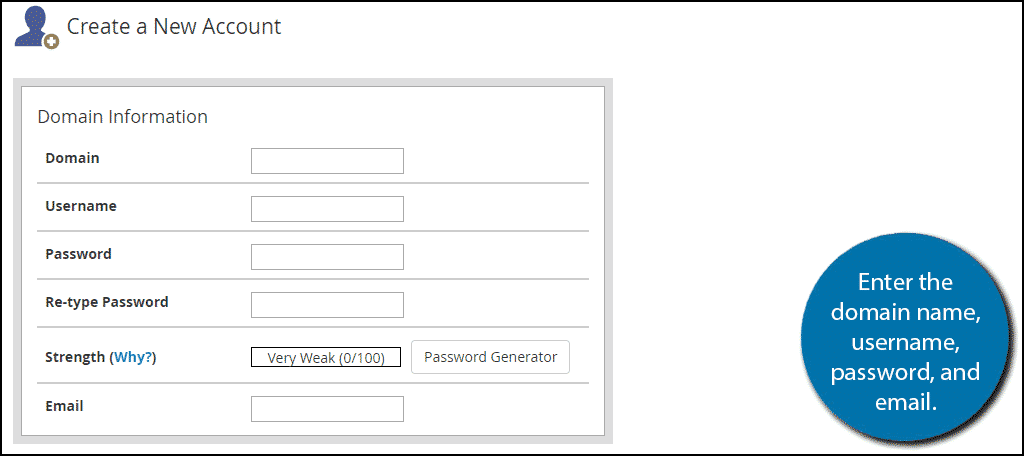
Task: Click the "Domain Information" section title
Action: point(122,117)
